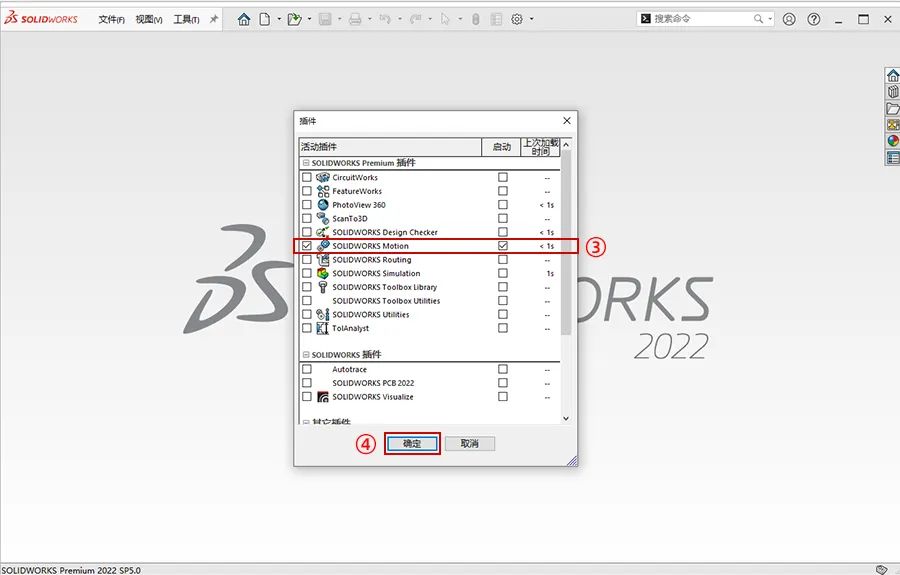Image resolution: width=900 pixels, height=575 pixels.
Task: Click the Undo toolbar icon
Action: 385,20
